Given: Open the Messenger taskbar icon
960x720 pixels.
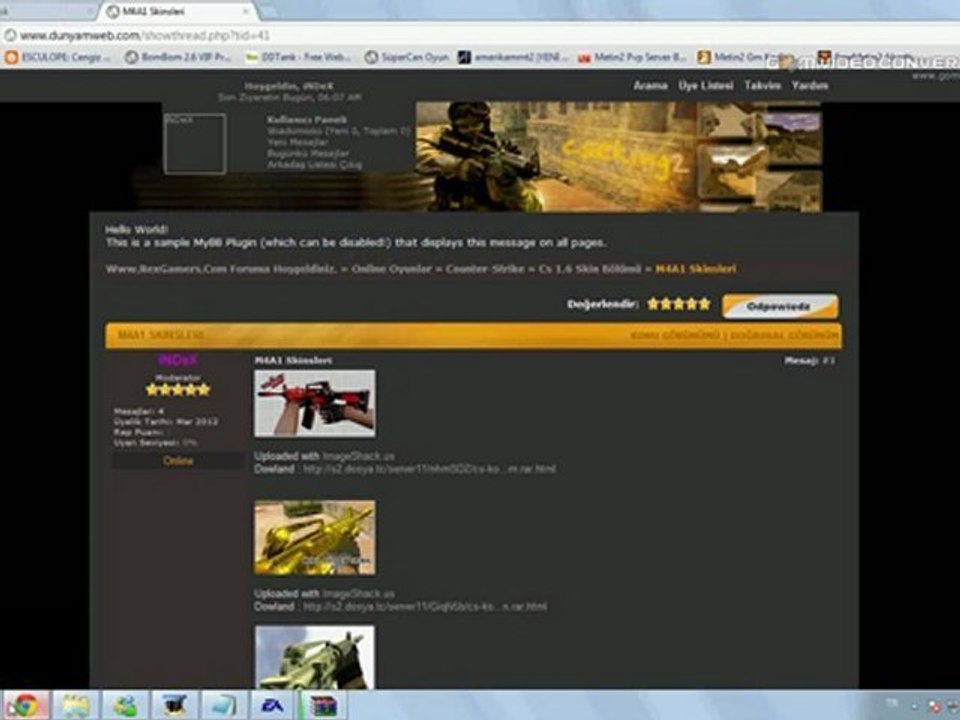Looking at the screenshot, I should 125,705.
